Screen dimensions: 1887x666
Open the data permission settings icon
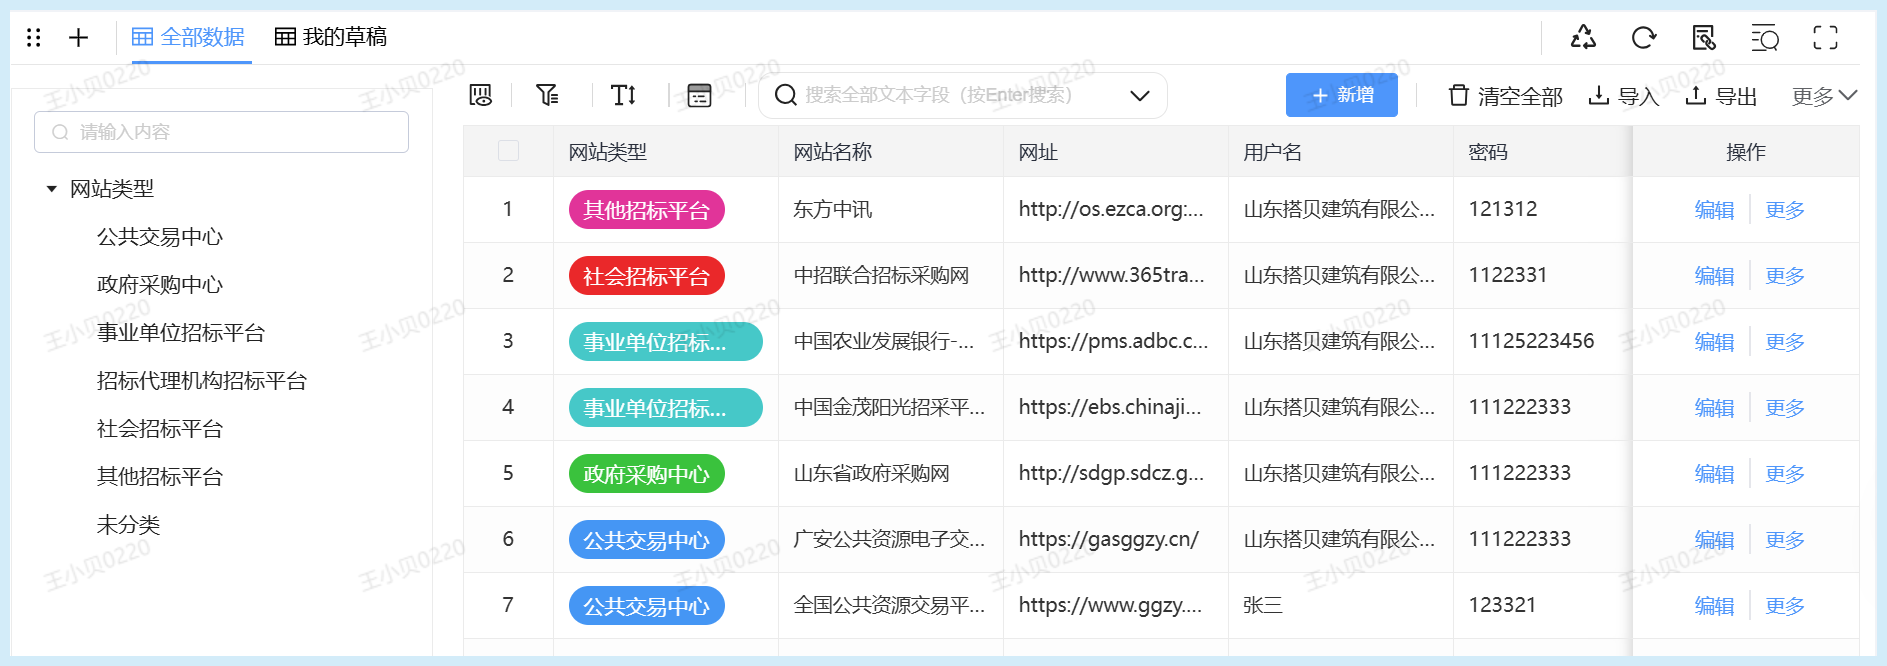pyautogui.click(x=1704, y=38)
